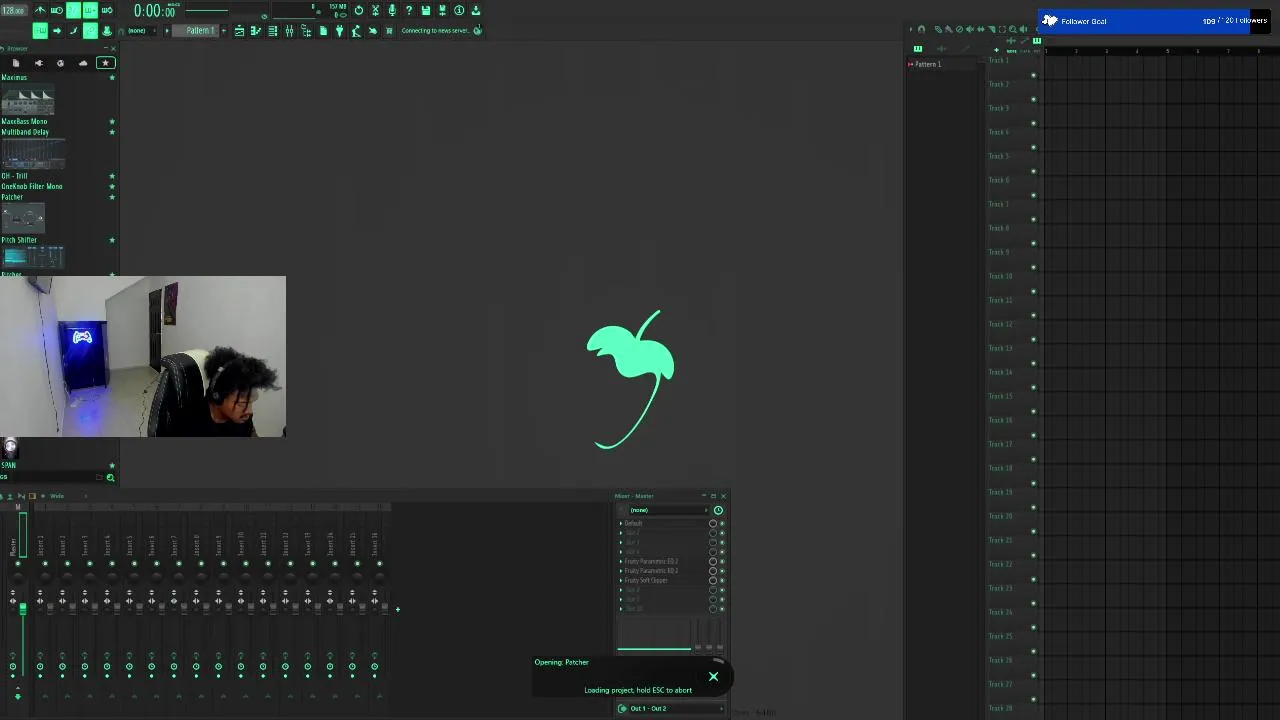The width and height of the screenshot is (1280, 720).
Task: Click browser search magnifier icon
Action: pyautogui.click(x=110, y=477)
